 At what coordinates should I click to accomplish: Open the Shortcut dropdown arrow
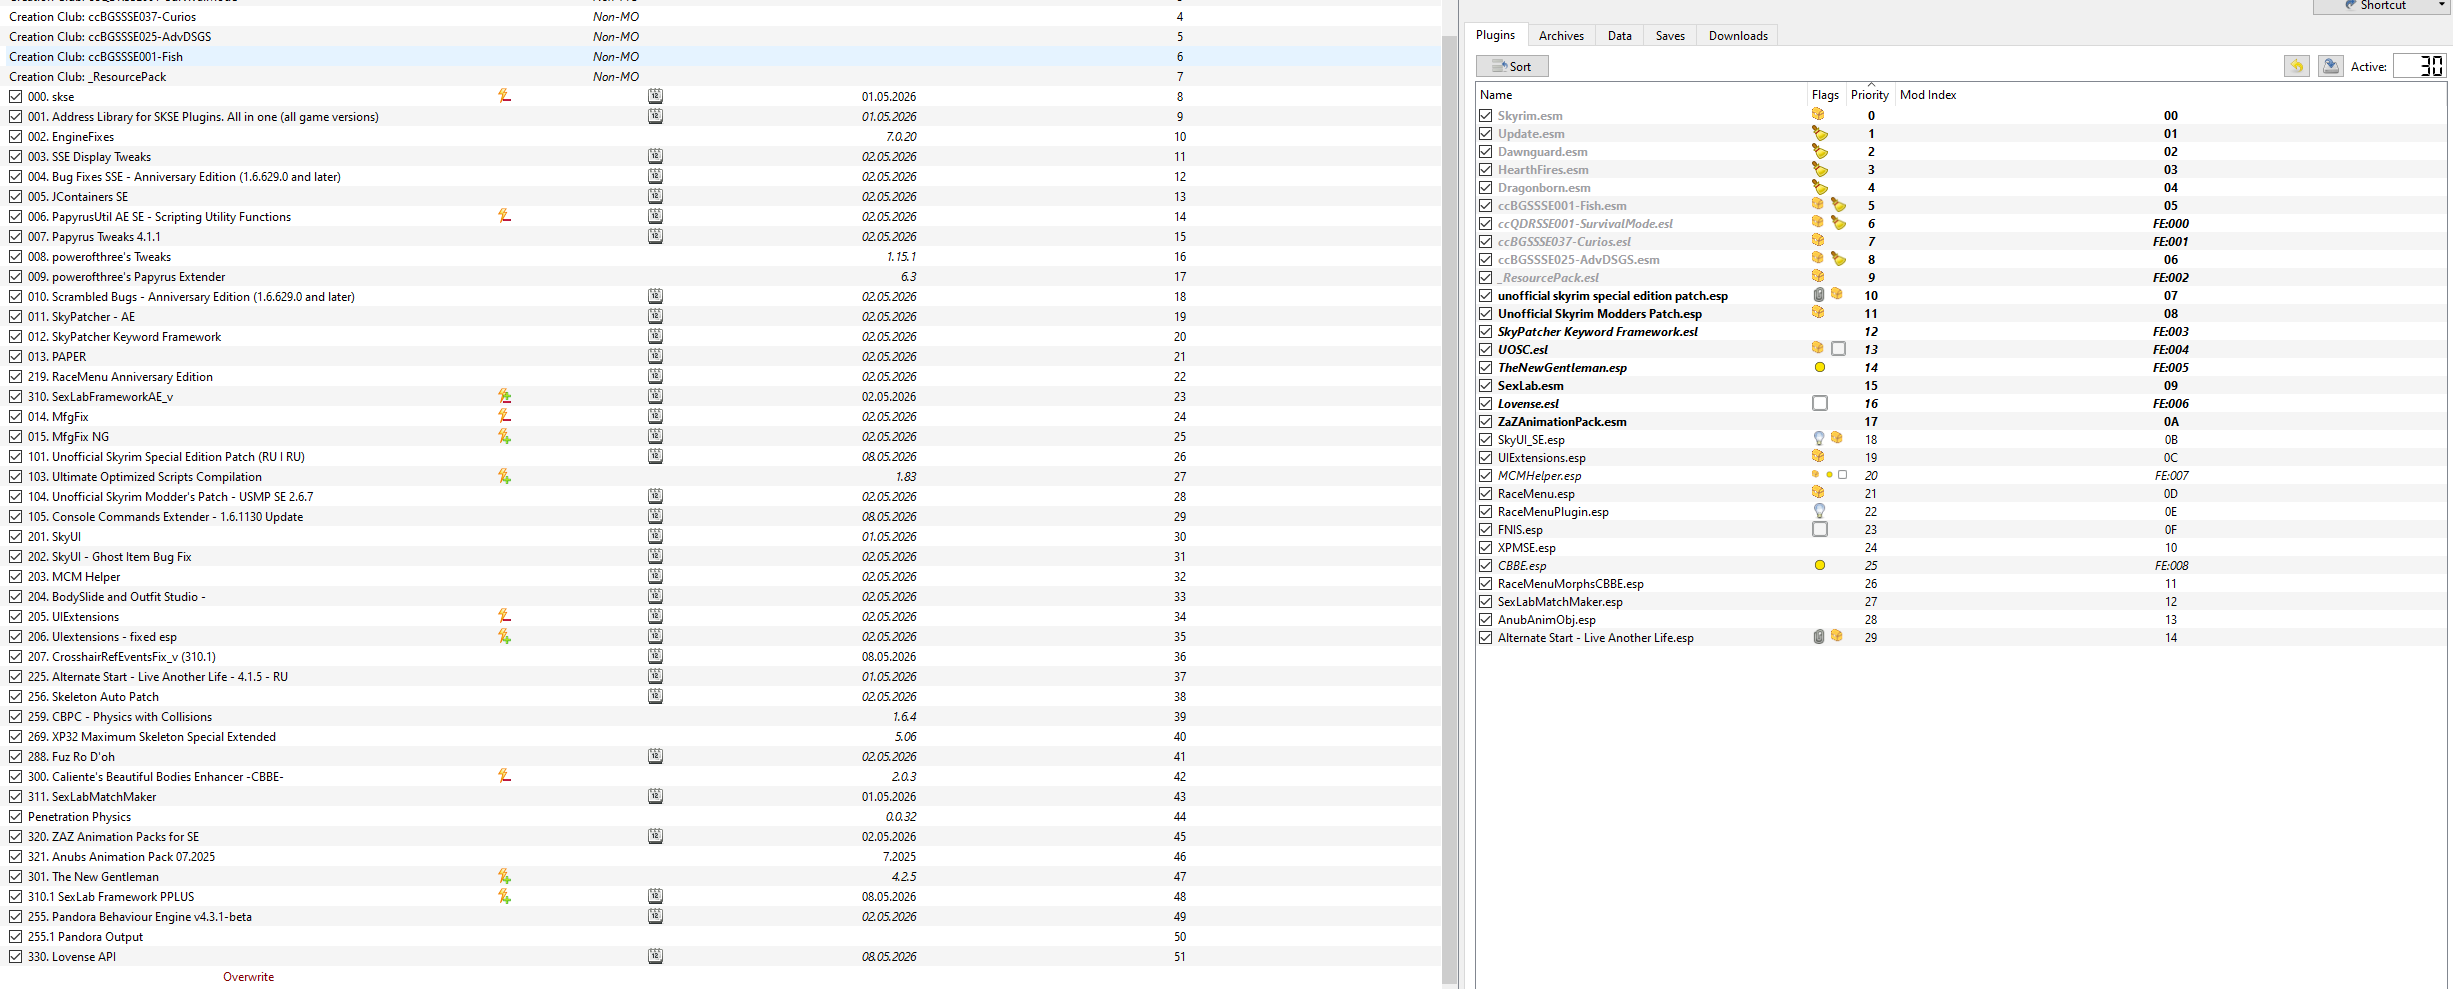[x=2441, y=5]
